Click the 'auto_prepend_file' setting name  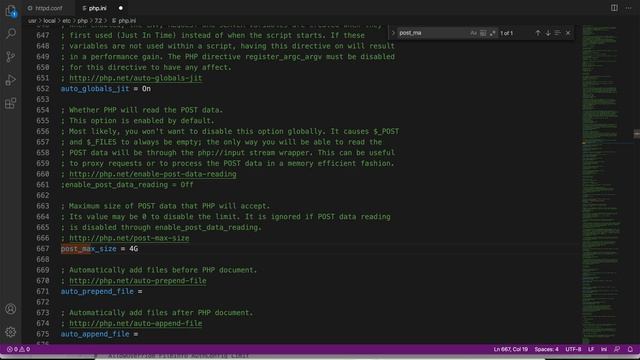(x=97, y=291)
